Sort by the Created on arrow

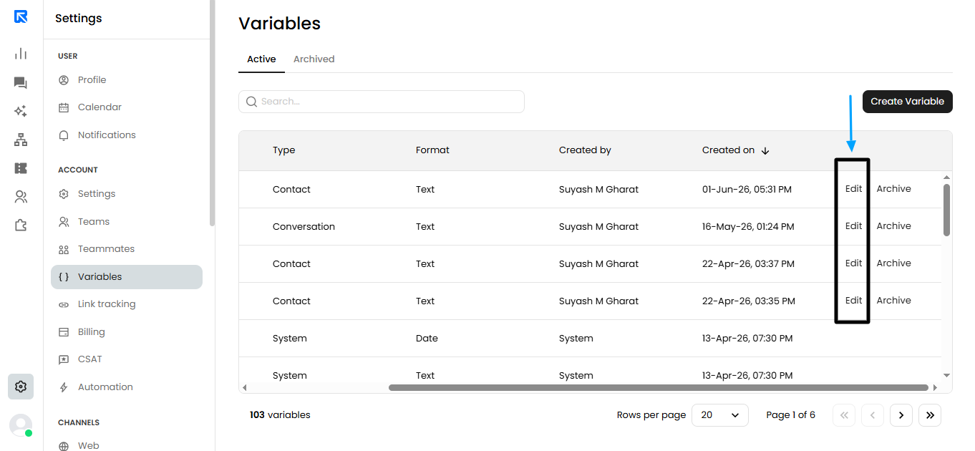765,151
